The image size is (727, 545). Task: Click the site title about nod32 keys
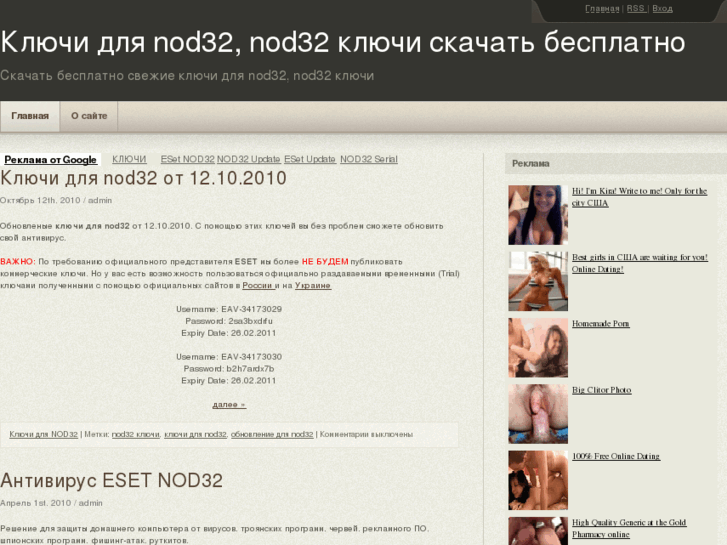[343, 42]
